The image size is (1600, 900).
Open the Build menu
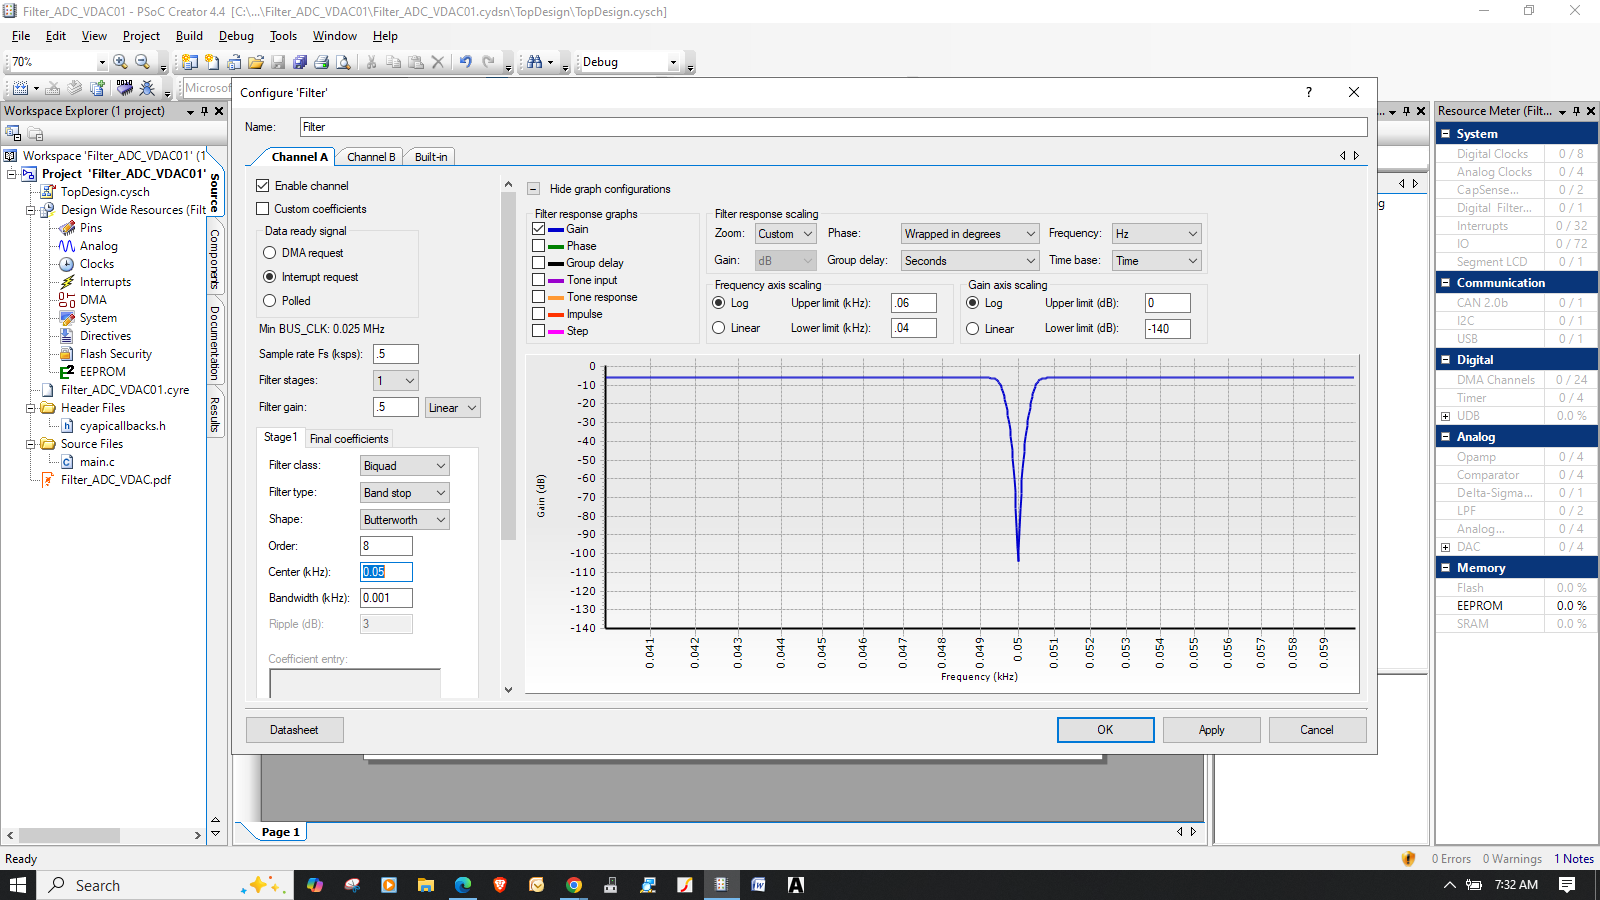click(189, 36)
